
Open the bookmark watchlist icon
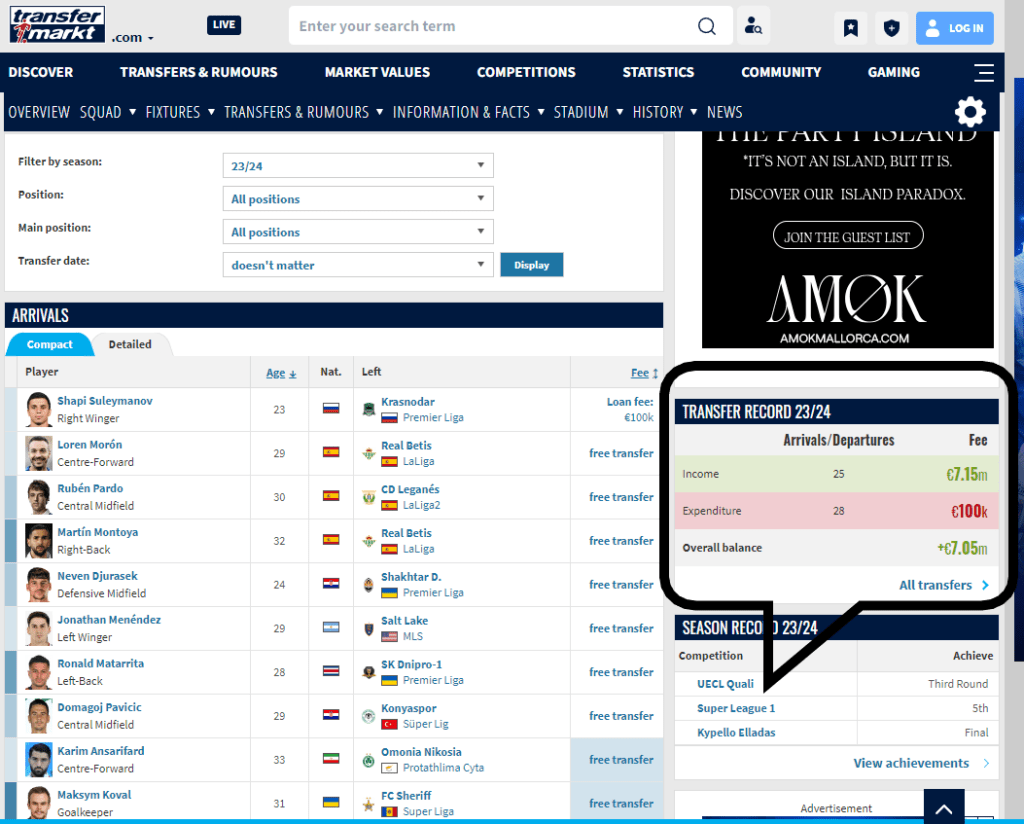pyautogui.click(x=850, y=28)
